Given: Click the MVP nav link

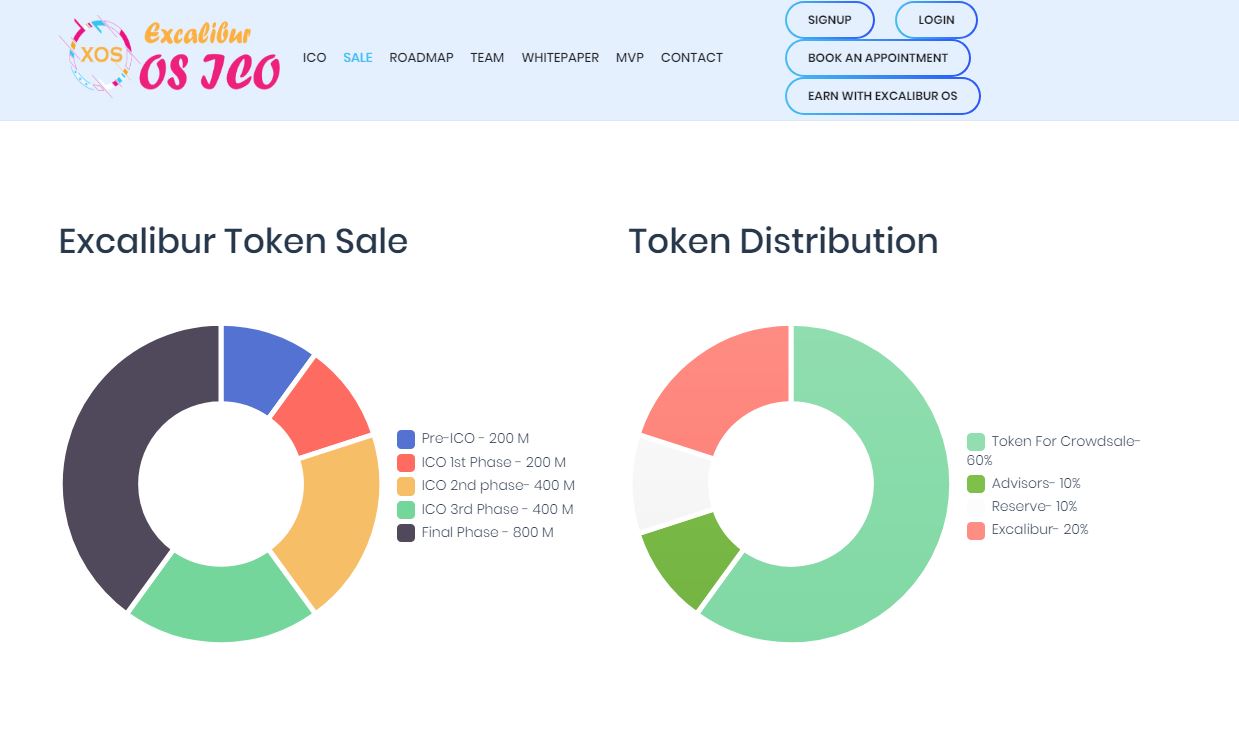Looking at the screenshot, I should coord(630,58).
